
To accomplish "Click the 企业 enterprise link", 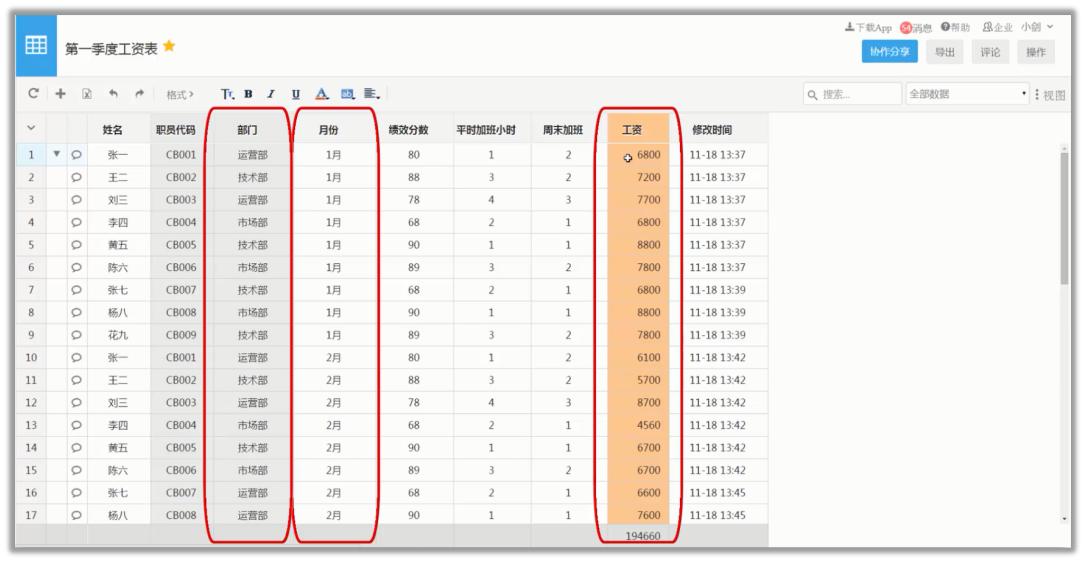I will coord(997,27).
